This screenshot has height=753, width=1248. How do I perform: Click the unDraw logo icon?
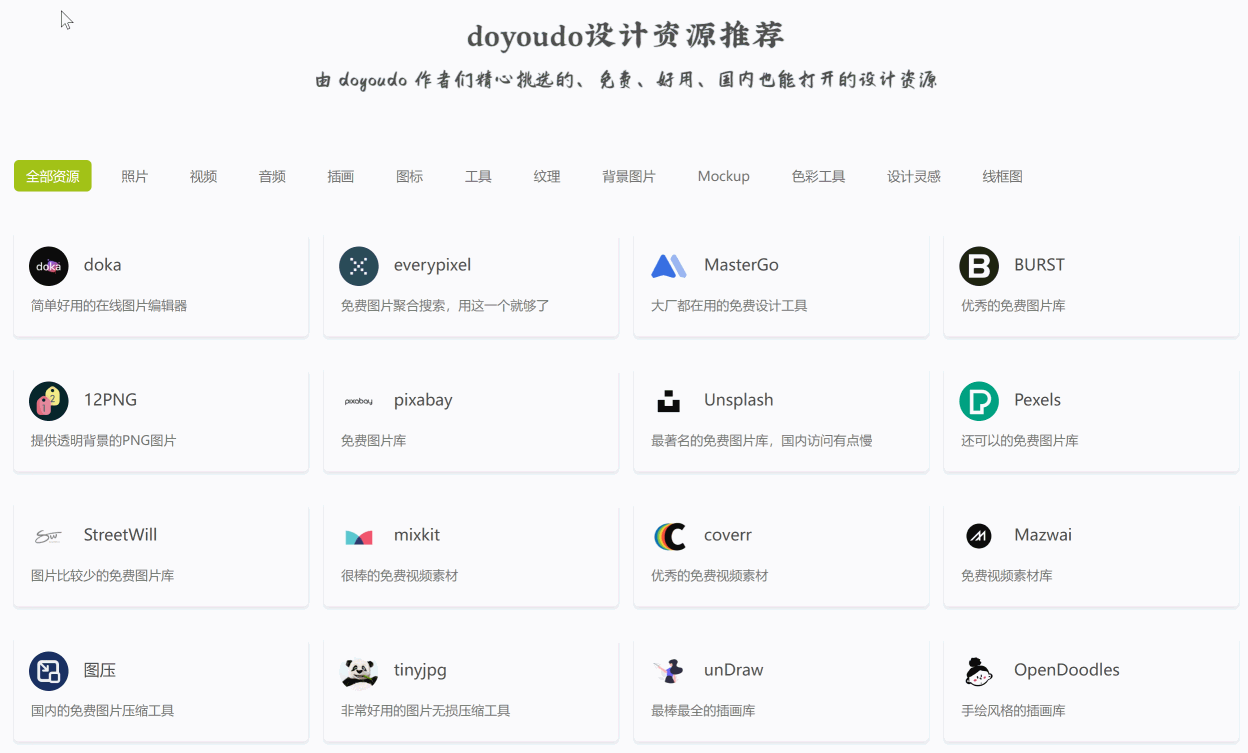pos(669,671)
